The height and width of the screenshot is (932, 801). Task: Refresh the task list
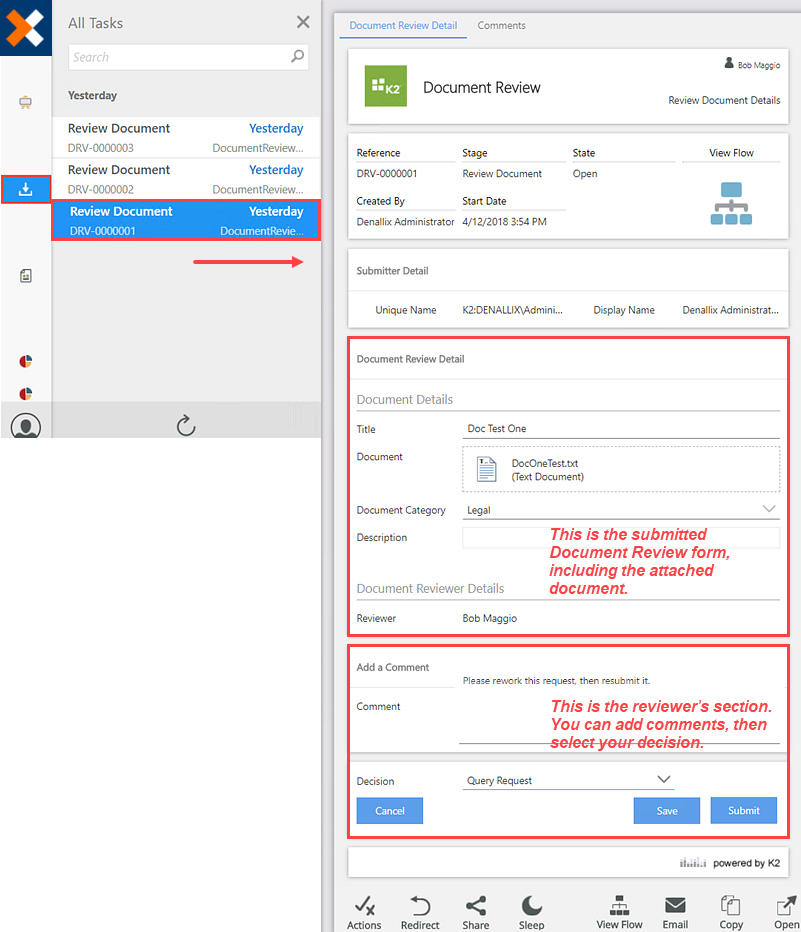[186, 425]
